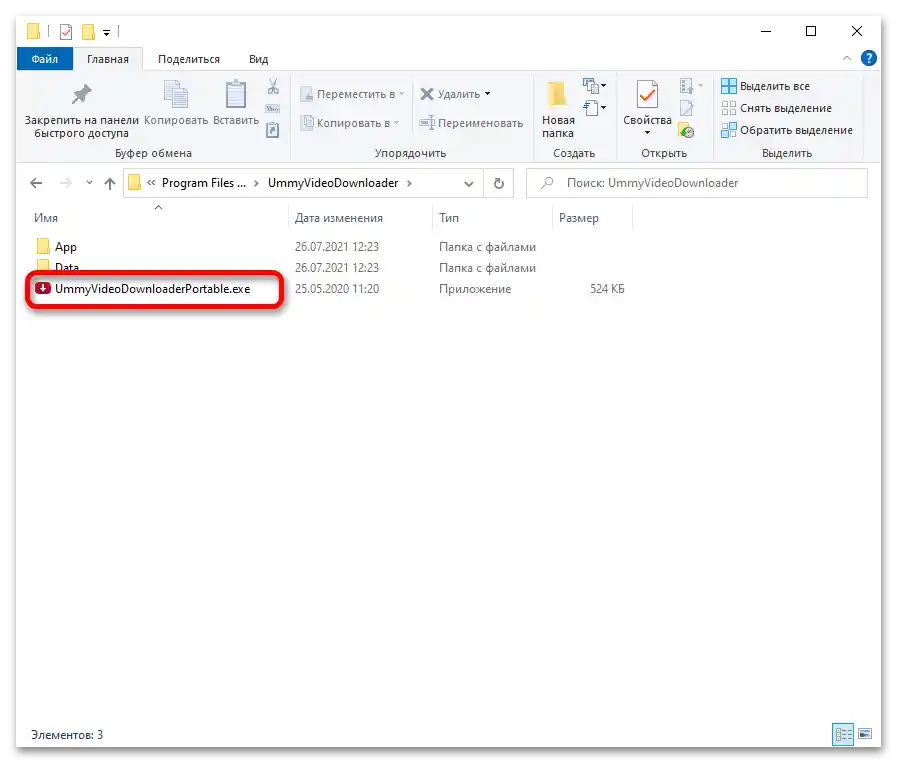Open the Копировать в dropdown
Screen dimensions: 897x763
click(x=350, y=123)
